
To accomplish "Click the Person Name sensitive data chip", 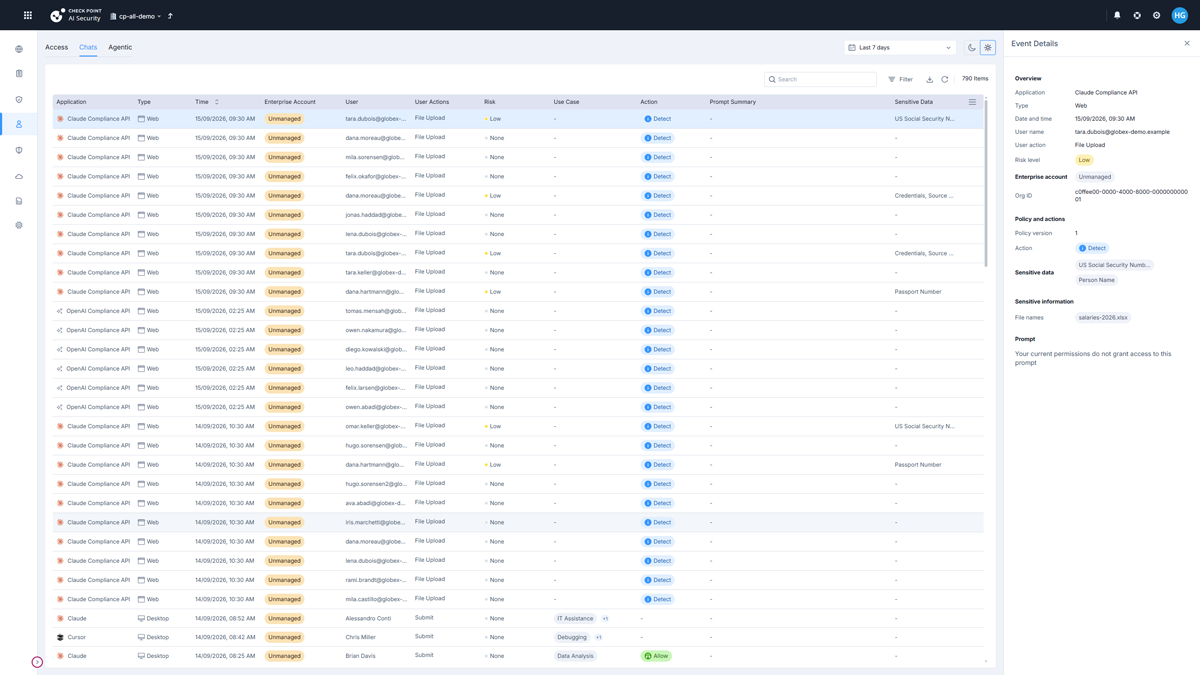I will (1096, 280).
